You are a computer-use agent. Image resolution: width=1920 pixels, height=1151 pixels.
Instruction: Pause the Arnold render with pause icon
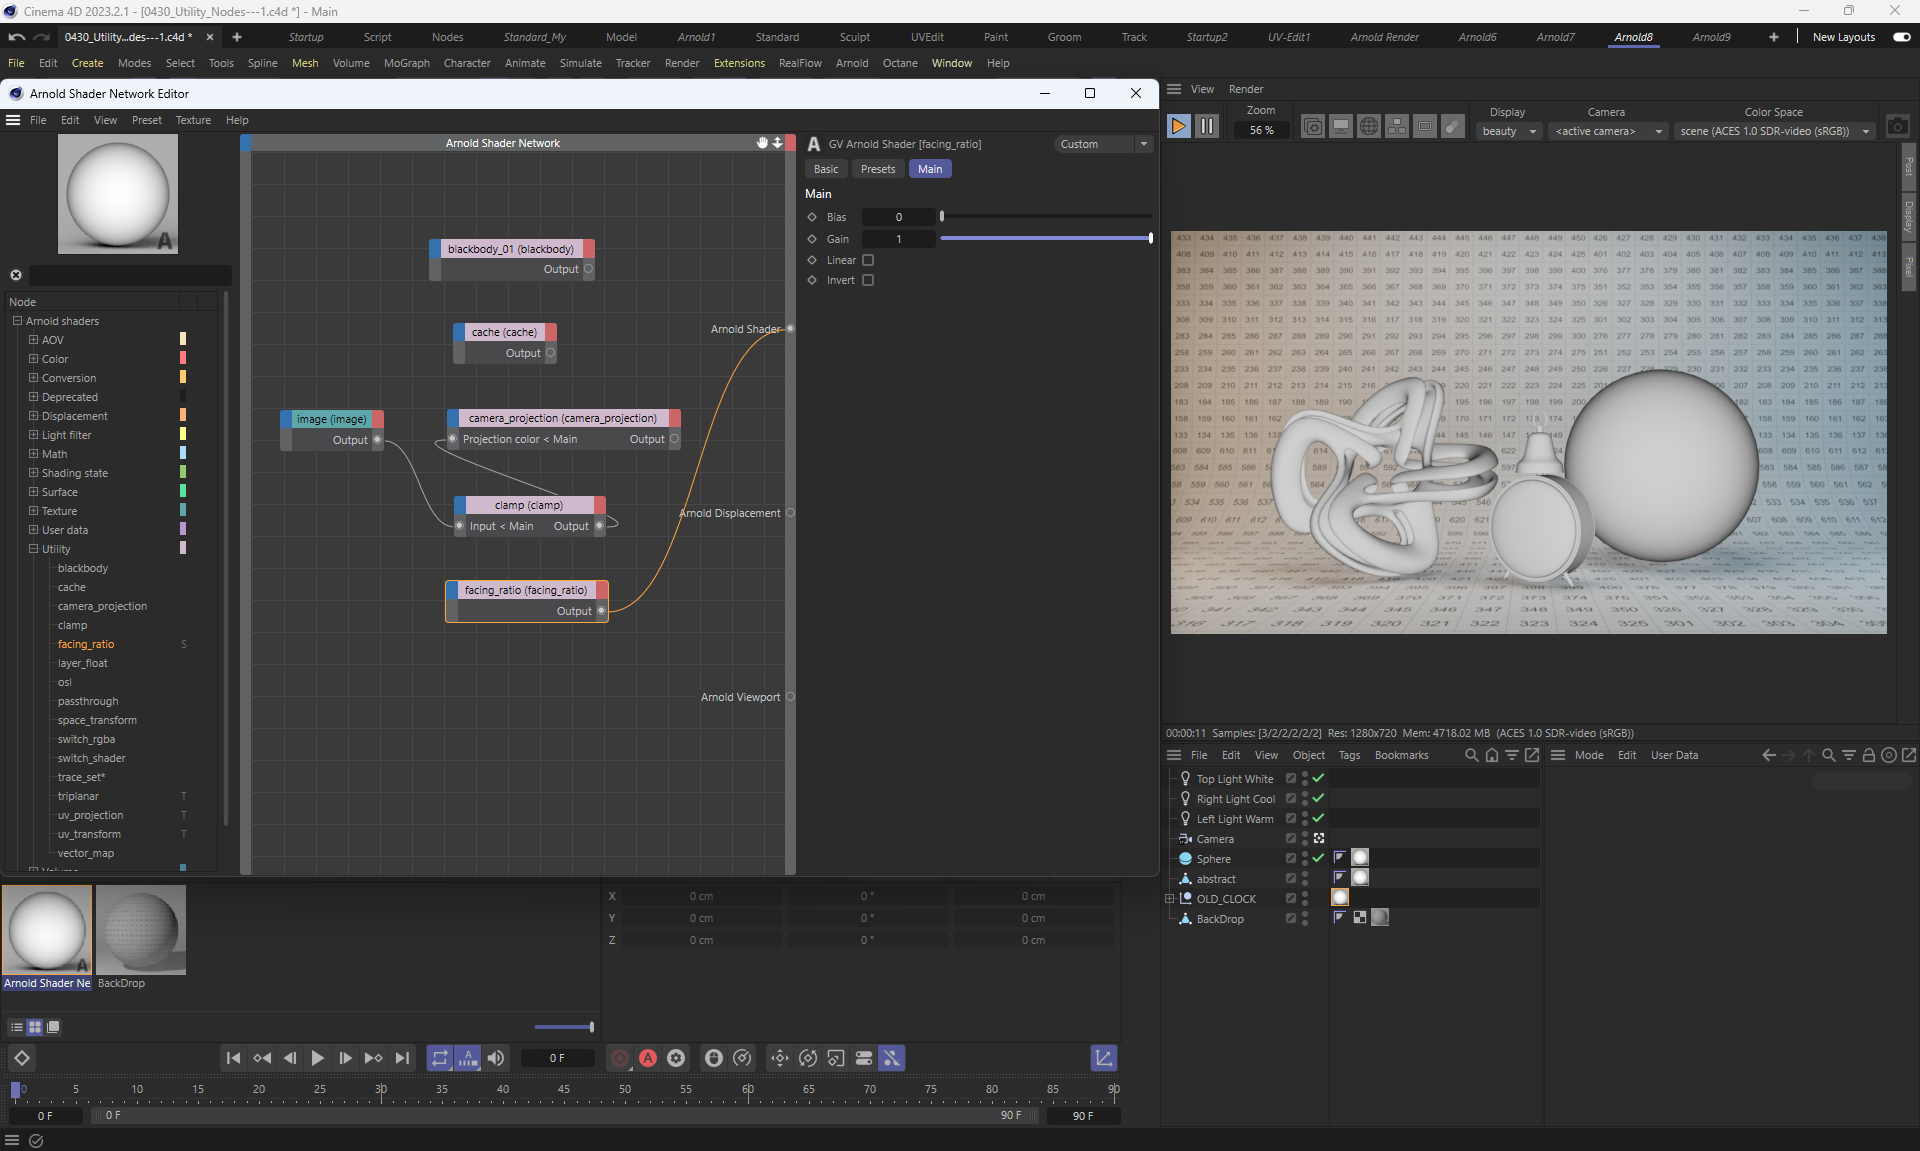click(x=1207, y=127)
